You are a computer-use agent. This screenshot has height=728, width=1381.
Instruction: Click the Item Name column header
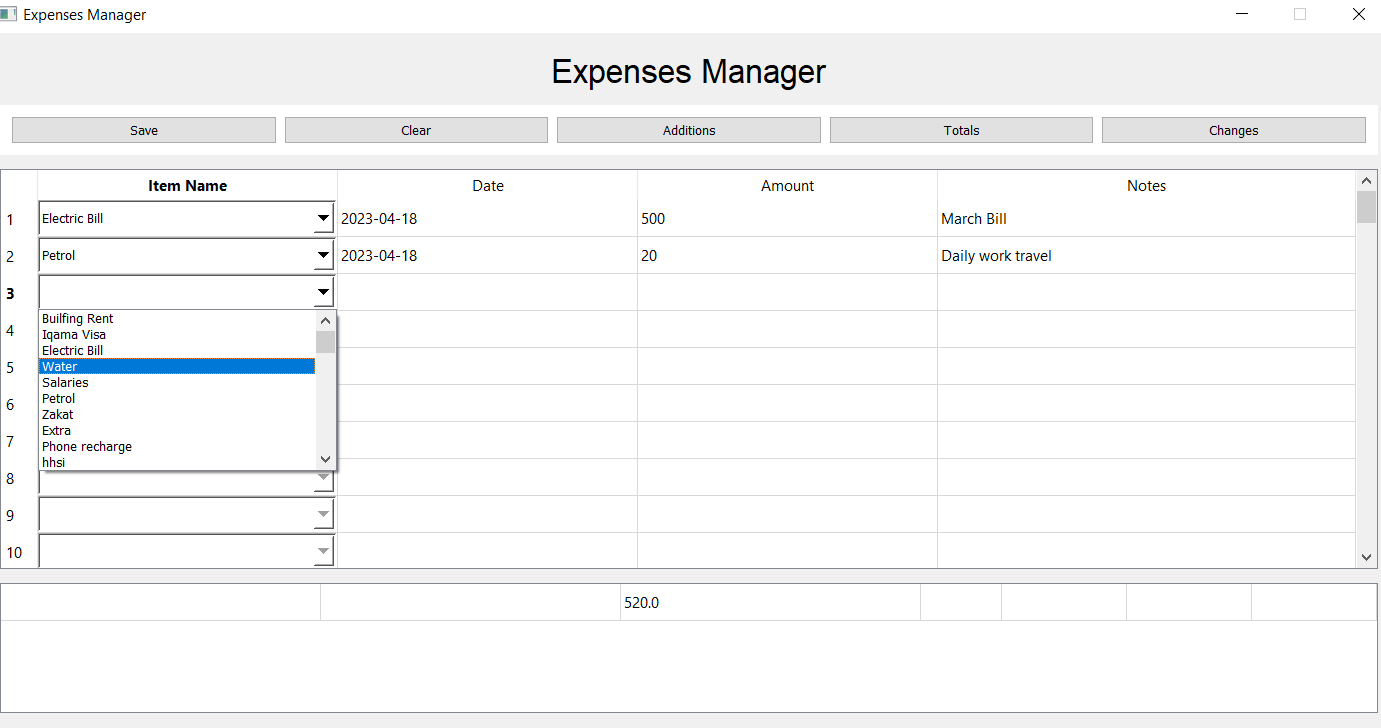coord(187,186)
